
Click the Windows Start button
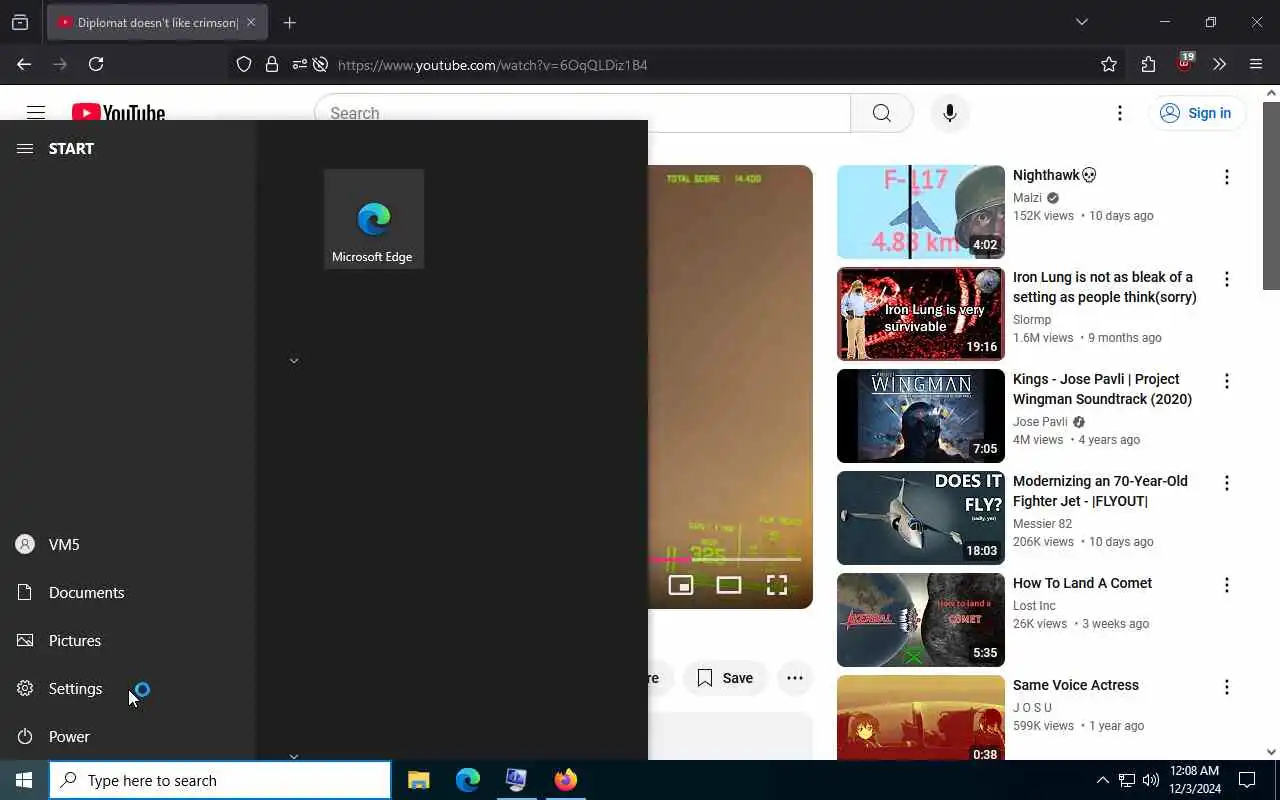tap(24, 780)
